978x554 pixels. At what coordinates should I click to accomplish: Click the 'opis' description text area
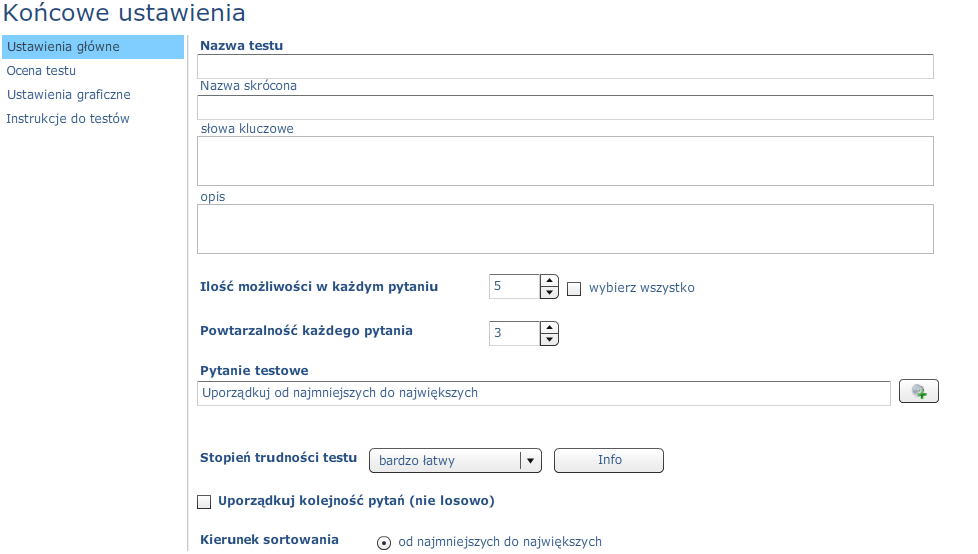[x=565, y=229]
